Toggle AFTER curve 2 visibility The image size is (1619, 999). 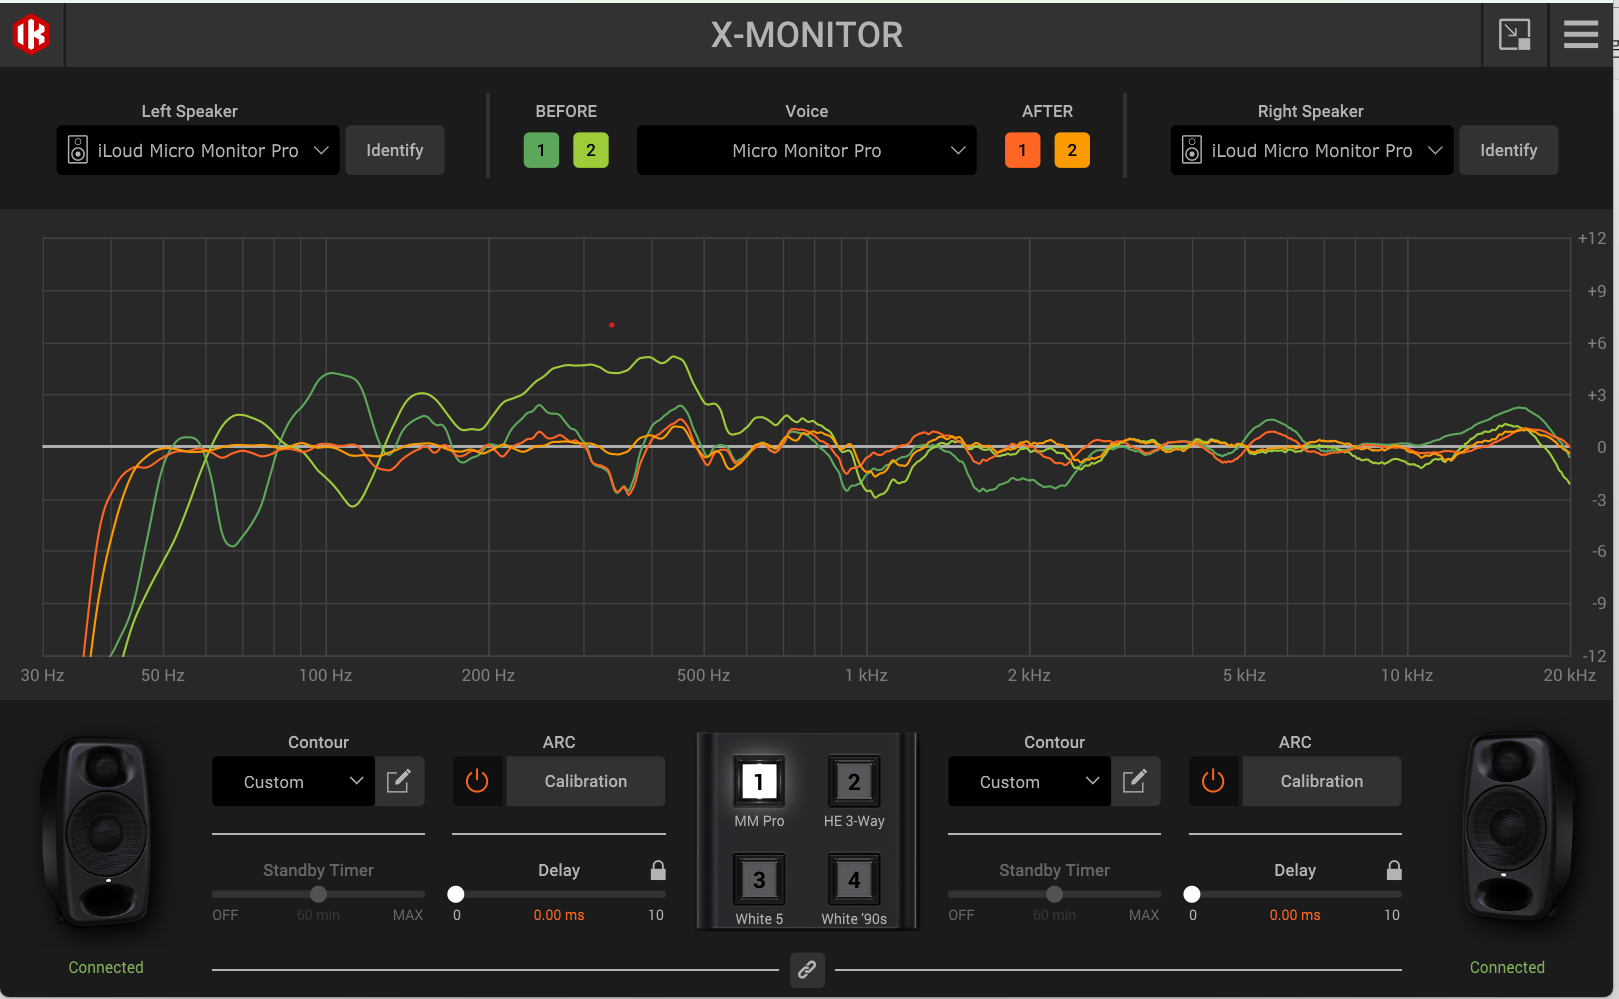(1072, 151)
